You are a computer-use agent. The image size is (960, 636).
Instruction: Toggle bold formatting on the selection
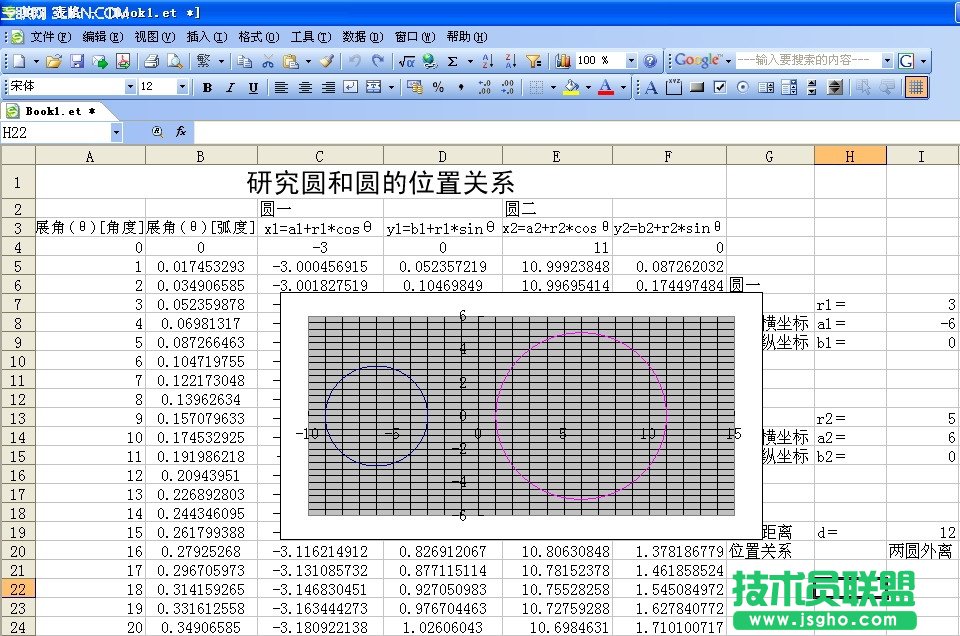click(207, 87)
